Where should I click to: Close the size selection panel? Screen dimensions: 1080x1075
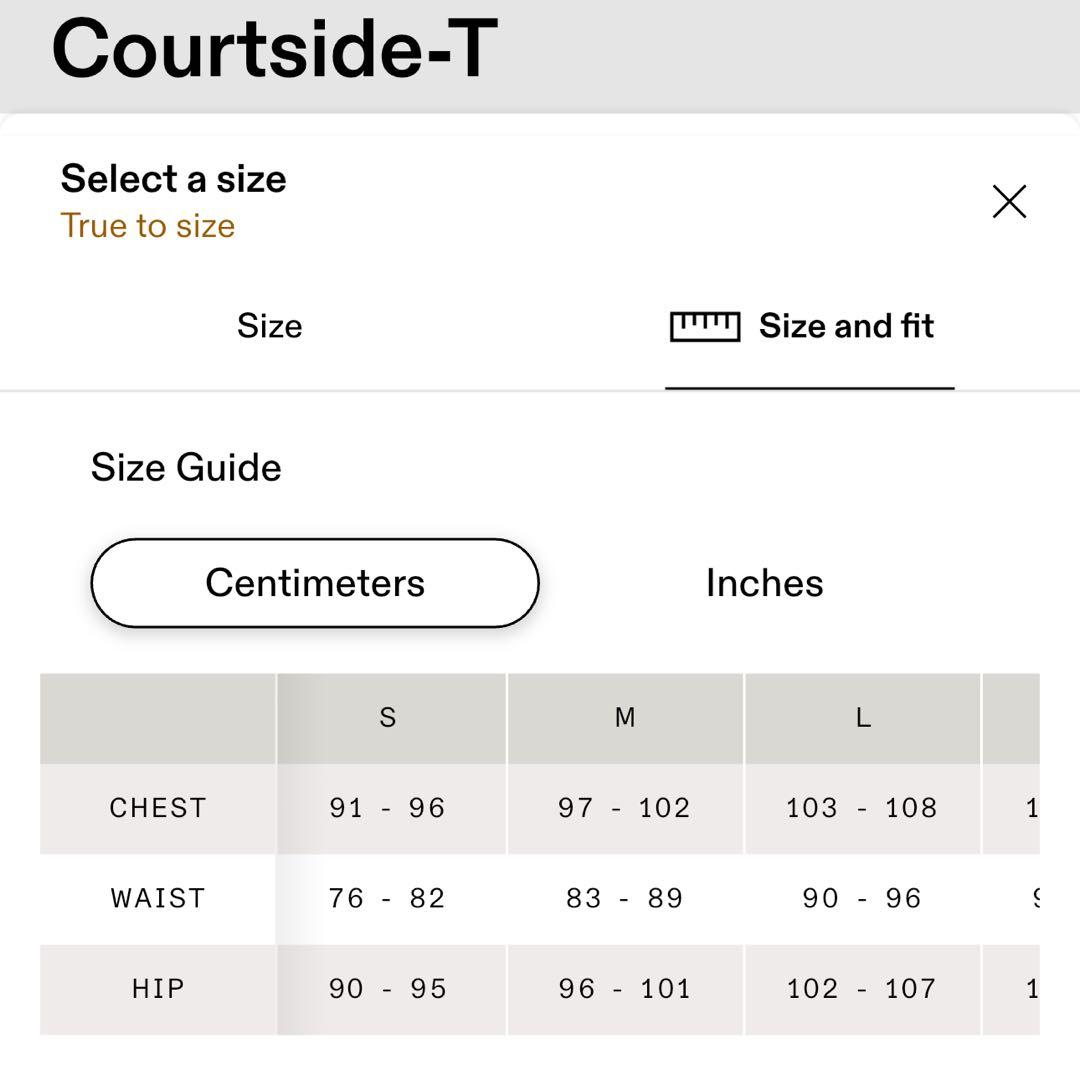point(1009,202)
